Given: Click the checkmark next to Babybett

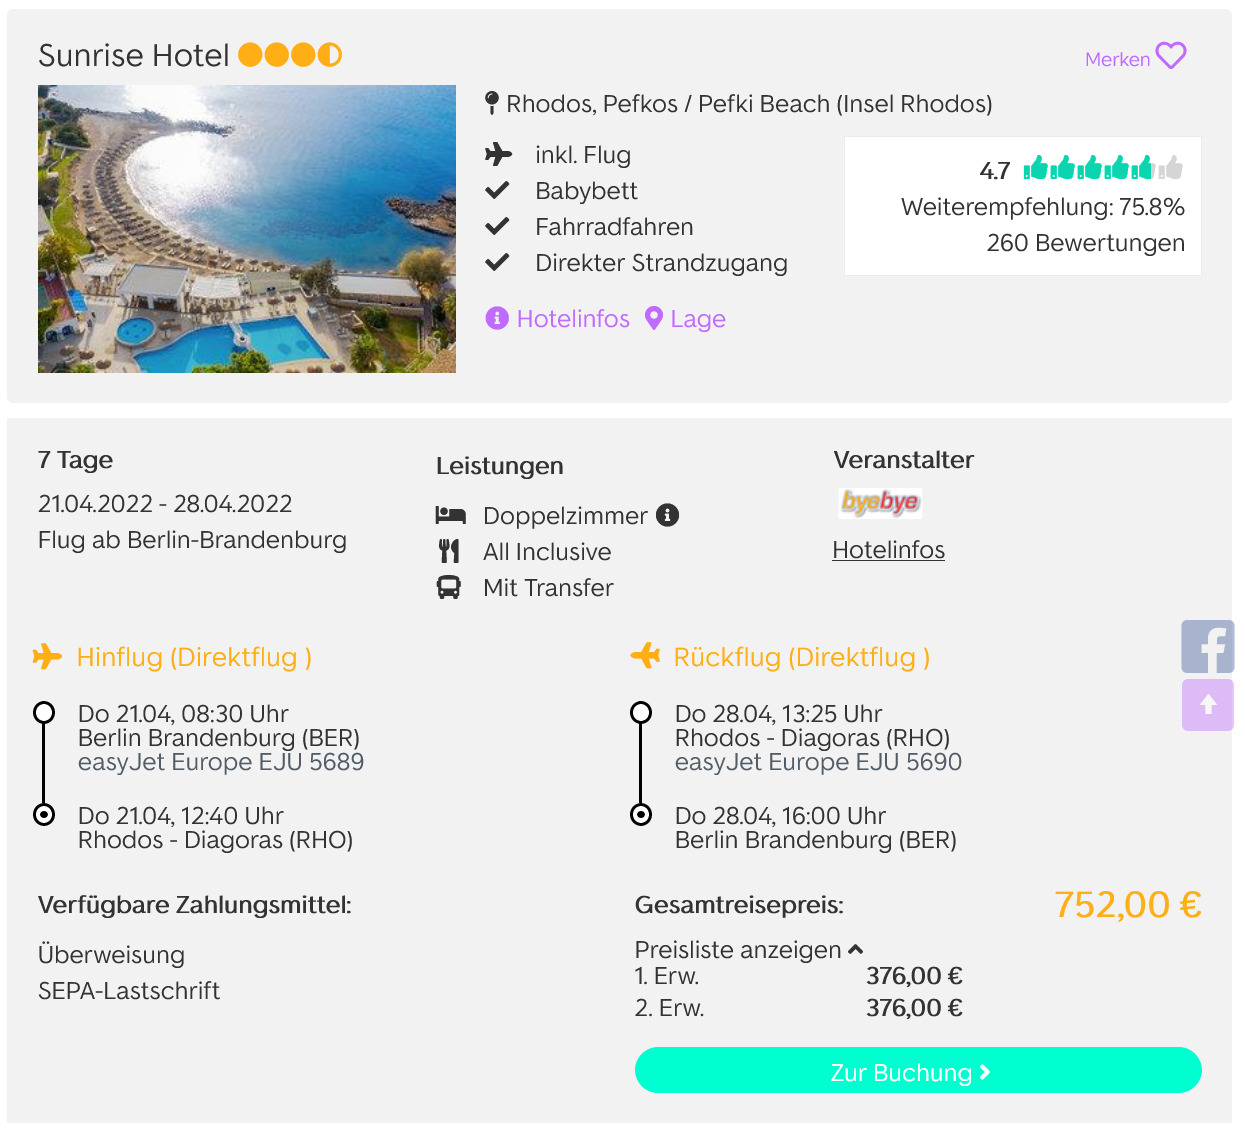Looking at the screenshot, I should pos(497,190).
